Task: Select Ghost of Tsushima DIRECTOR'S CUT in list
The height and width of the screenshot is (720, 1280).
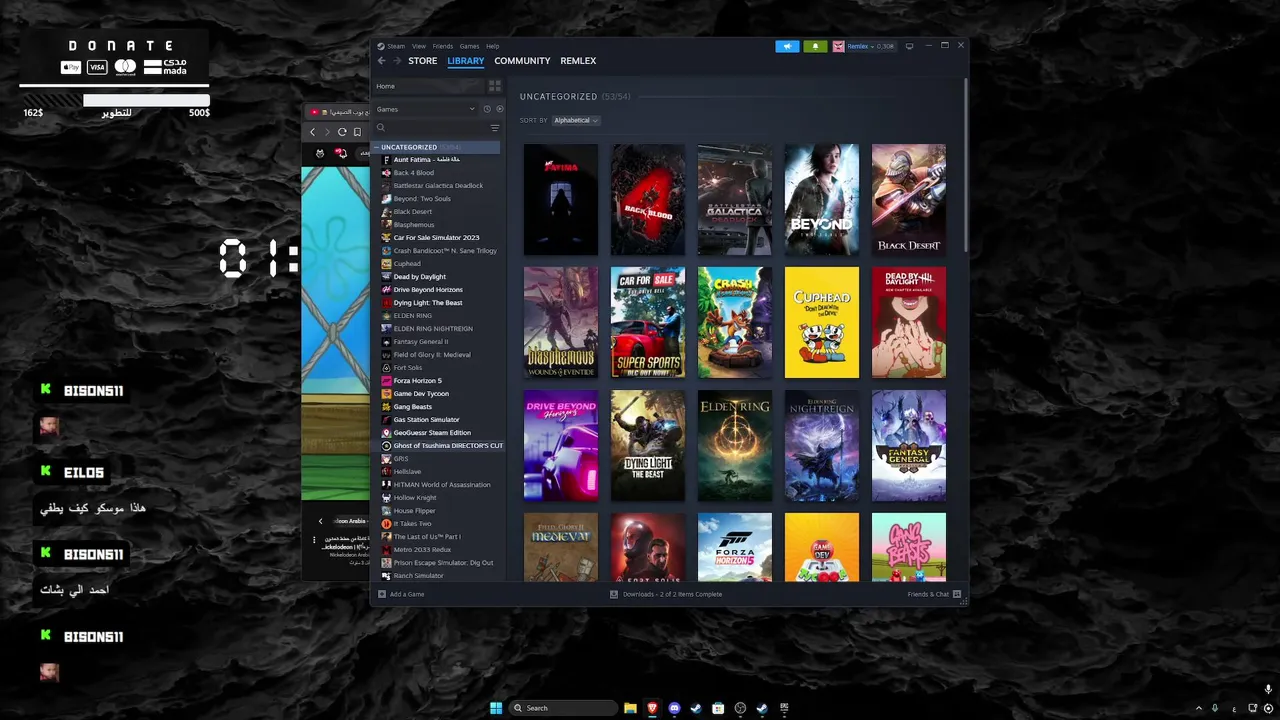Action: (440, 446)
